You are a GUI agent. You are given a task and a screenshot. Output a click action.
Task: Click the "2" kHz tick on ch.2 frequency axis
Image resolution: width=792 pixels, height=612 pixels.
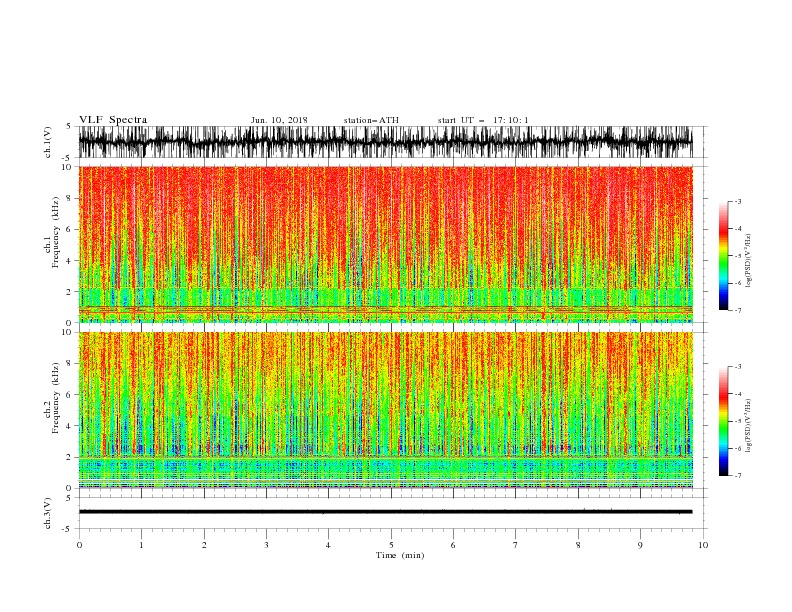tap(69, 457)
